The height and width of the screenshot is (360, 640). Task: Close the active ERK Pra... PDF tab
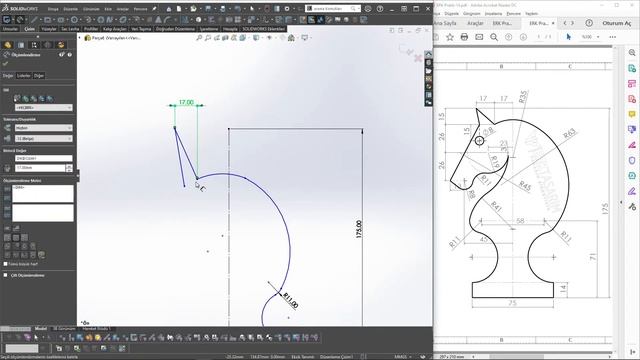pyautogui.click(x=553, y=23)
